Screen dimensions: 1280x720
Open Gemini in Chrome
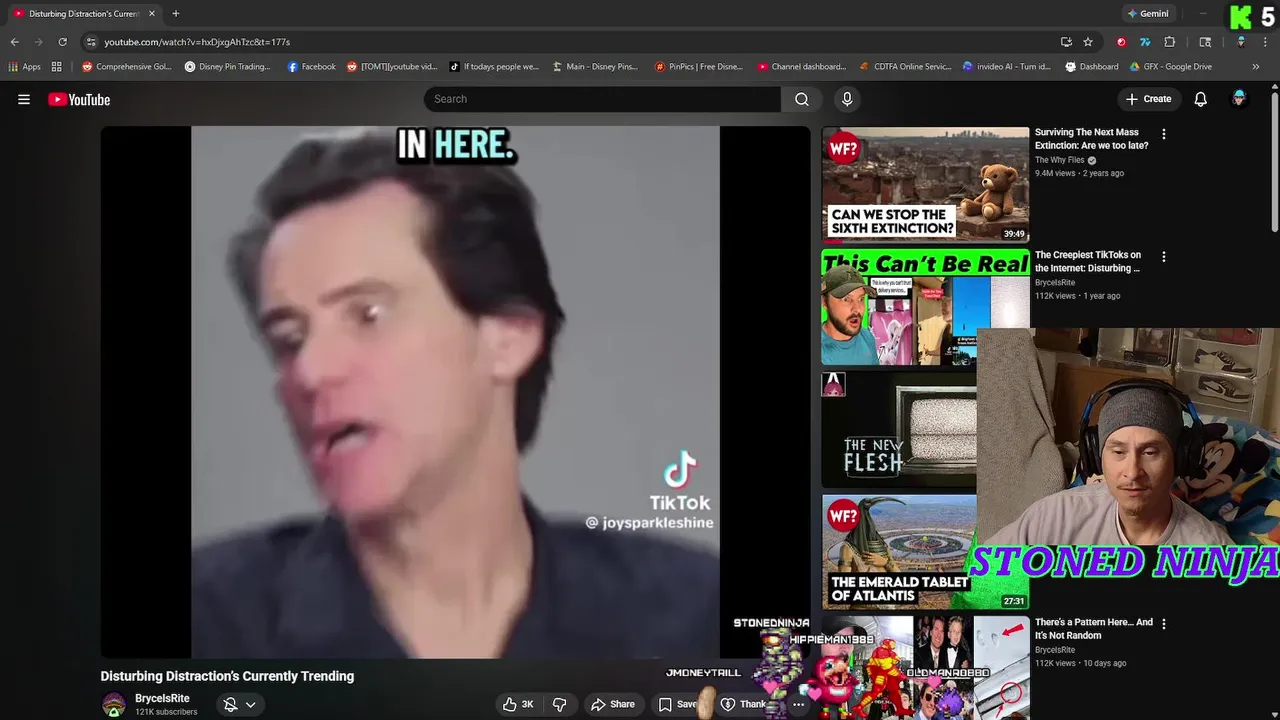click(1147, 14)
